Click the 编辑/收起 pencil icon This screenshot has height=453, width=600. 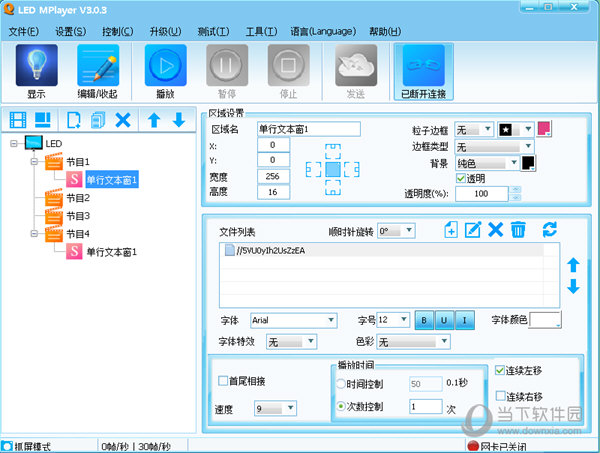98,65
